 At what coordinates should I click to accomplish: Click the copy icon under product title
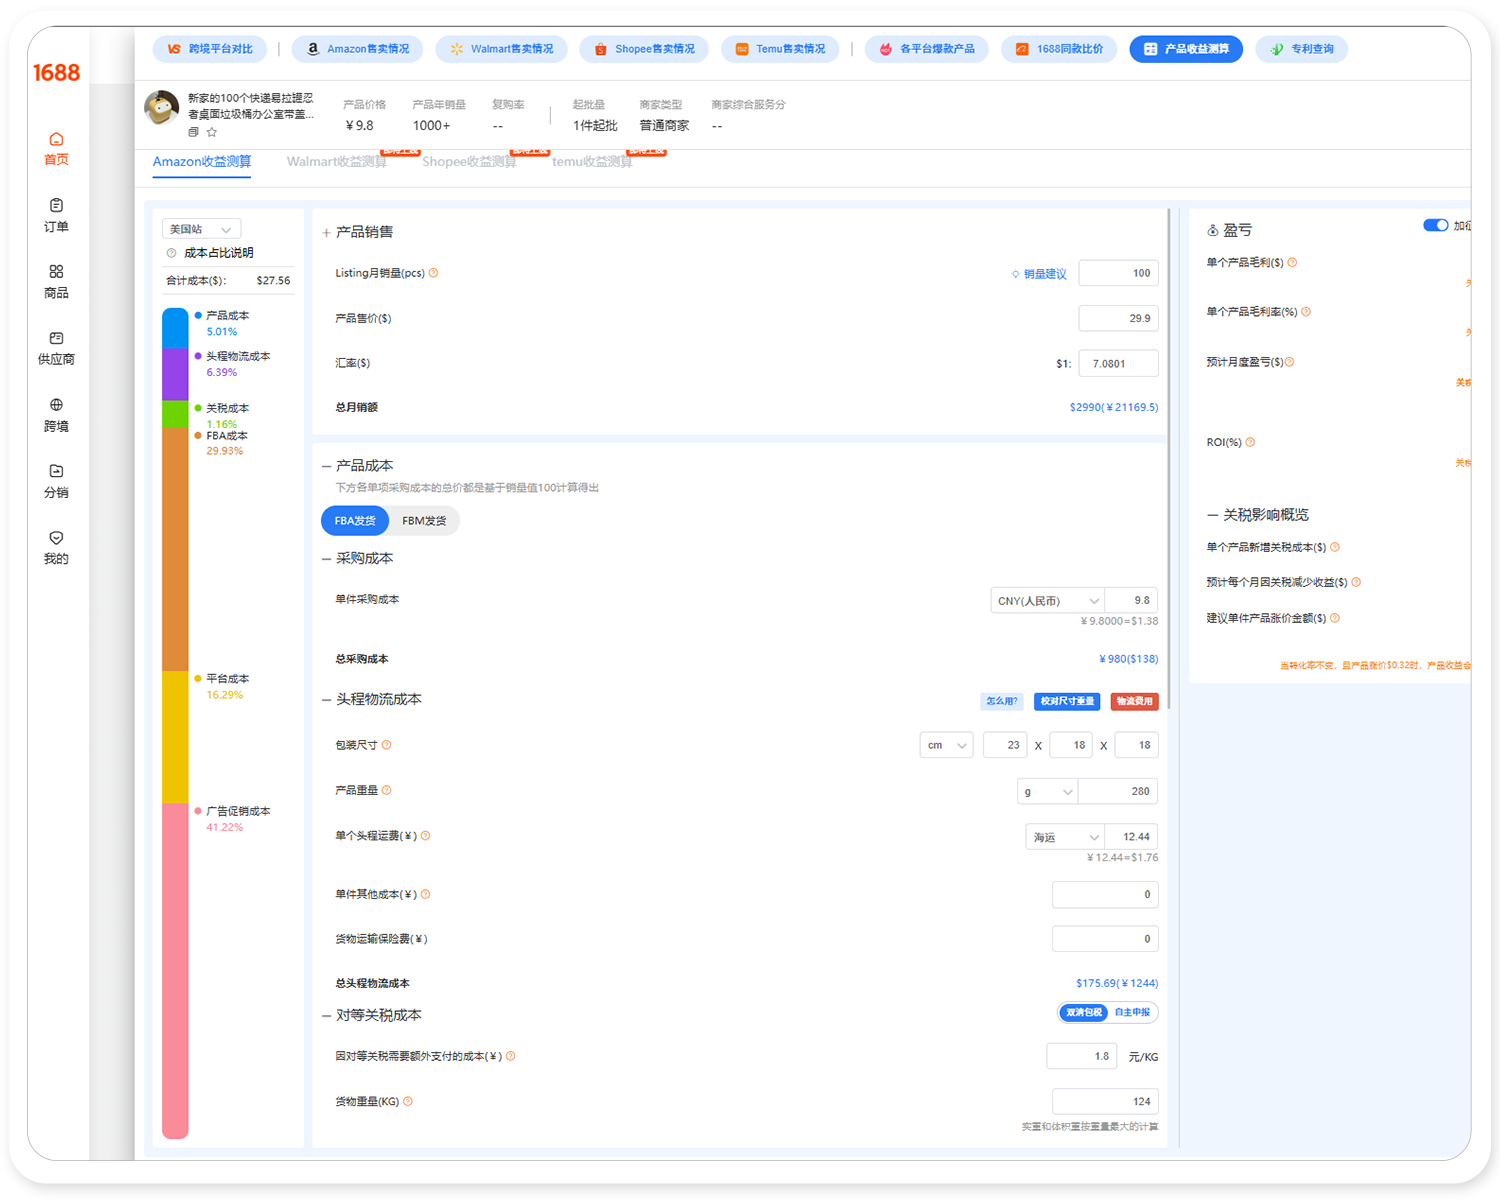pyautogui.click(x=194, y=132)
